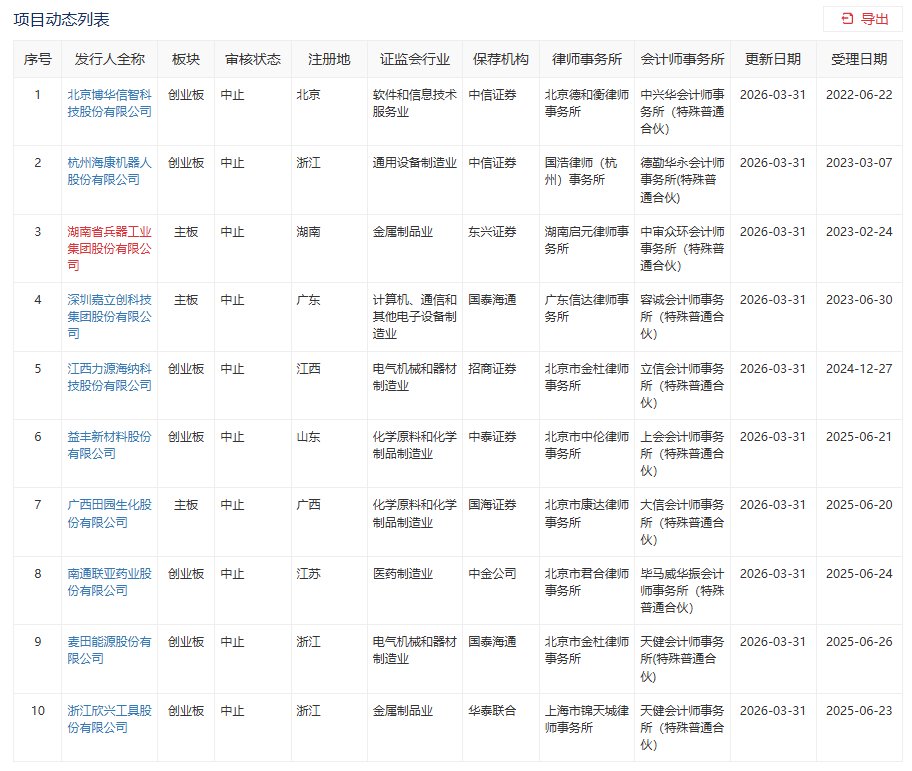
Task: Click the 板块 column header
Action: (186, 59)
